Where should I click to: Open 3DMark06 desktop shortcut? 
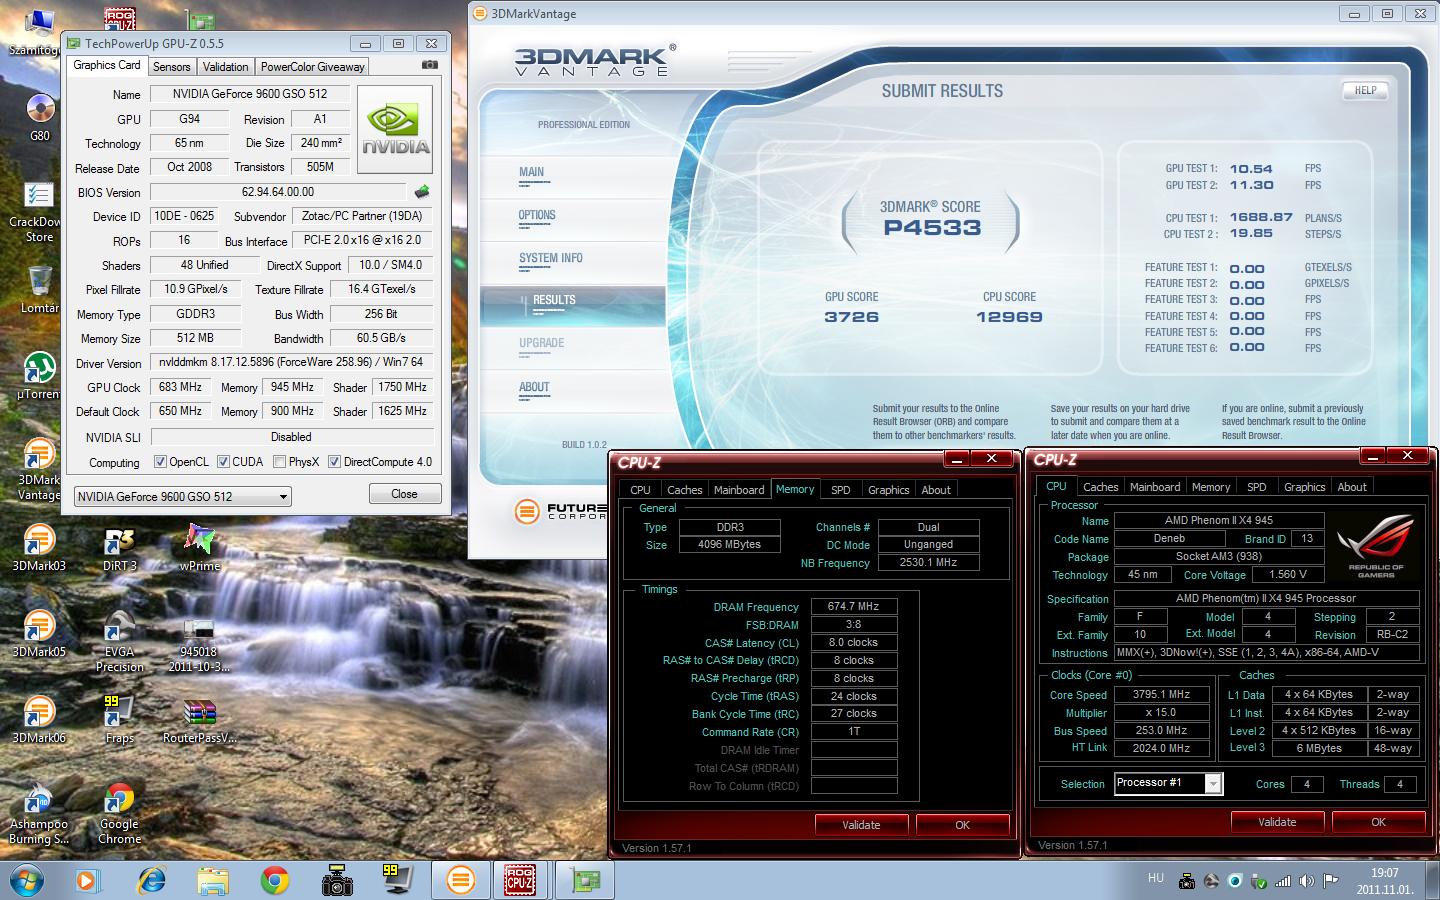(x=39, y=713)
